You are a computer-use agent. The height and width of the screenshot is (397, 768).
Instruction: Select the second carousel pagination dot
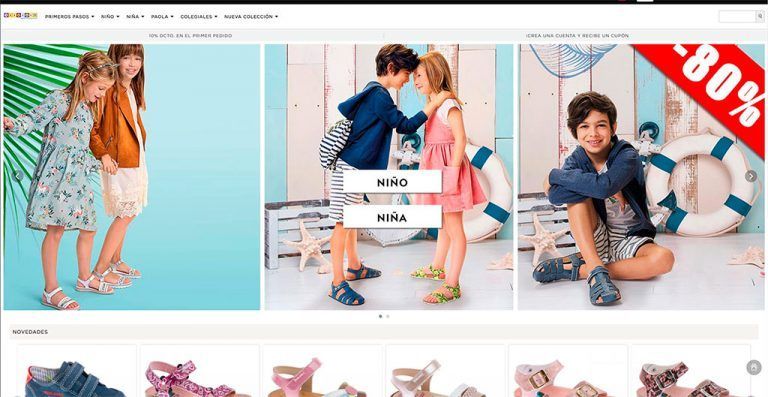387,316
